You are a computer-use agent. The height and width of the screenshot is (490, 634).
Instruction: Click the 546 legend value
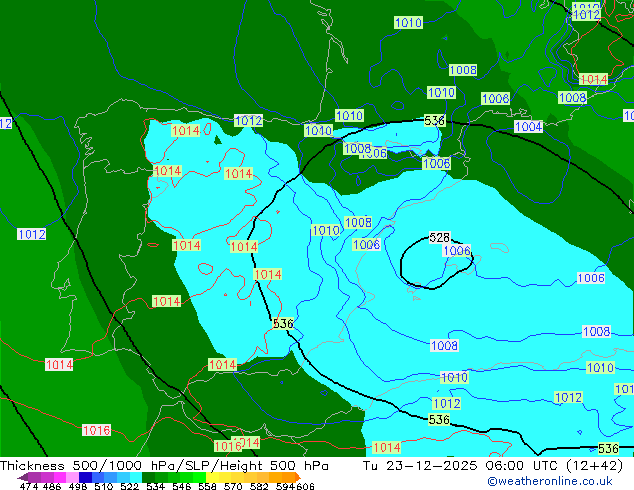coord(181,486)
